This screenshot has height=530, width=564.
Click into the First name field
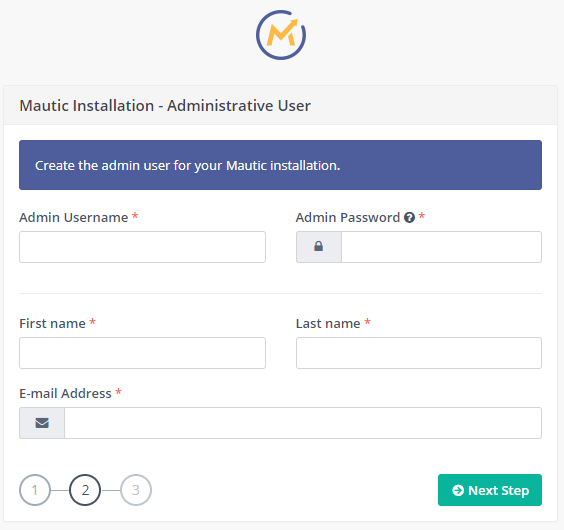[142, 353]
